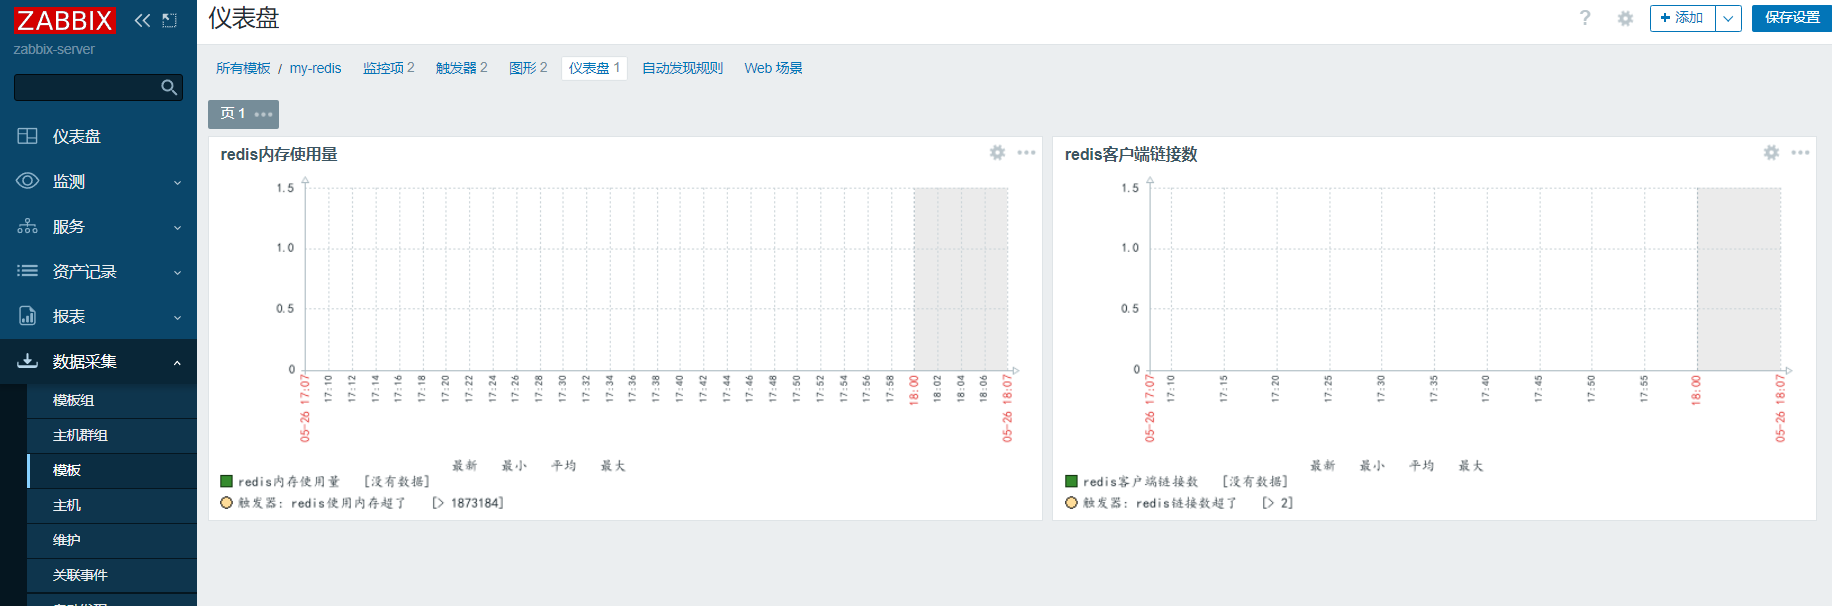The height and width of the screenshot is (606, 1832).
Task: Click the 服务 hierarchy icon
Action: (x=27, y=226)
